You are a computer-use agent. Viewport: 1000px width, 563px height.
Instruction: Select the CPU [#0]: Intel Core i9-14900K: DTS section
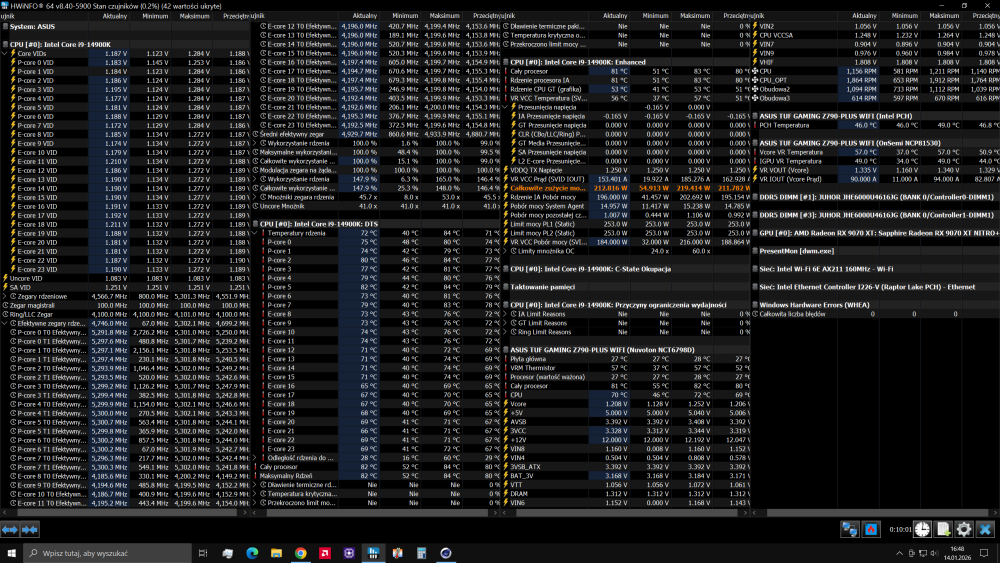(320, 223)
